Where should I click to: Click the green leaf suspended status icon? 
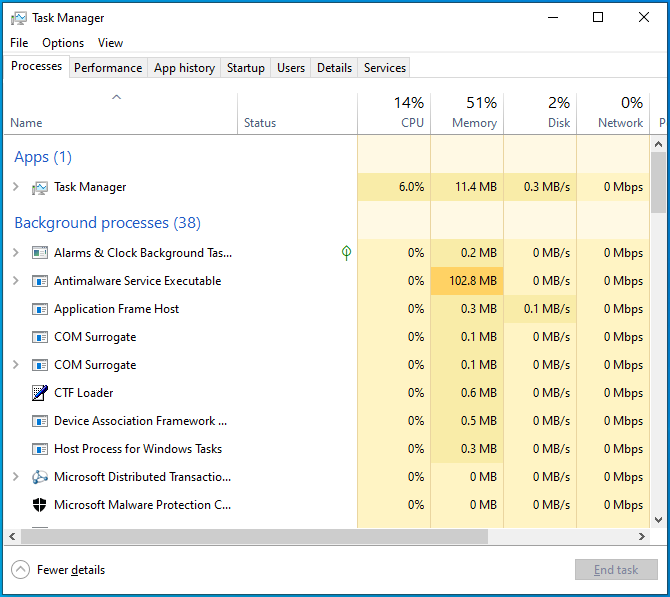(347, 253)
